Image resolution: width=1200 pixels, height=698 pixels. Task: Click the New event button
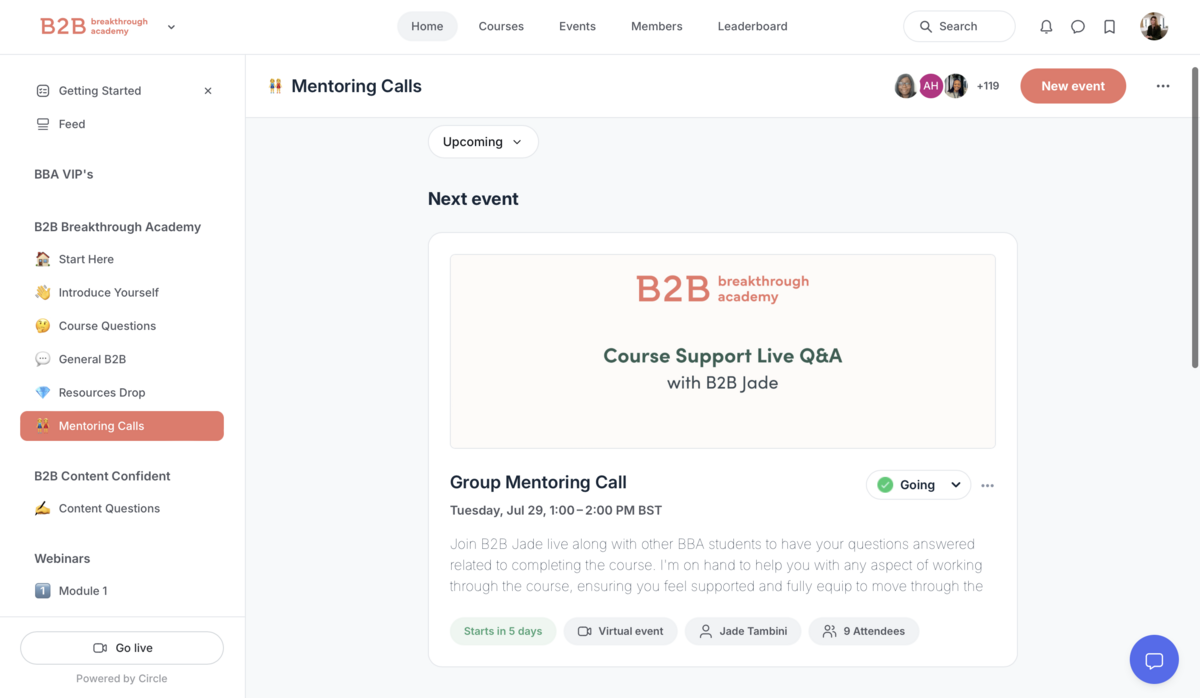[1073, 86]
